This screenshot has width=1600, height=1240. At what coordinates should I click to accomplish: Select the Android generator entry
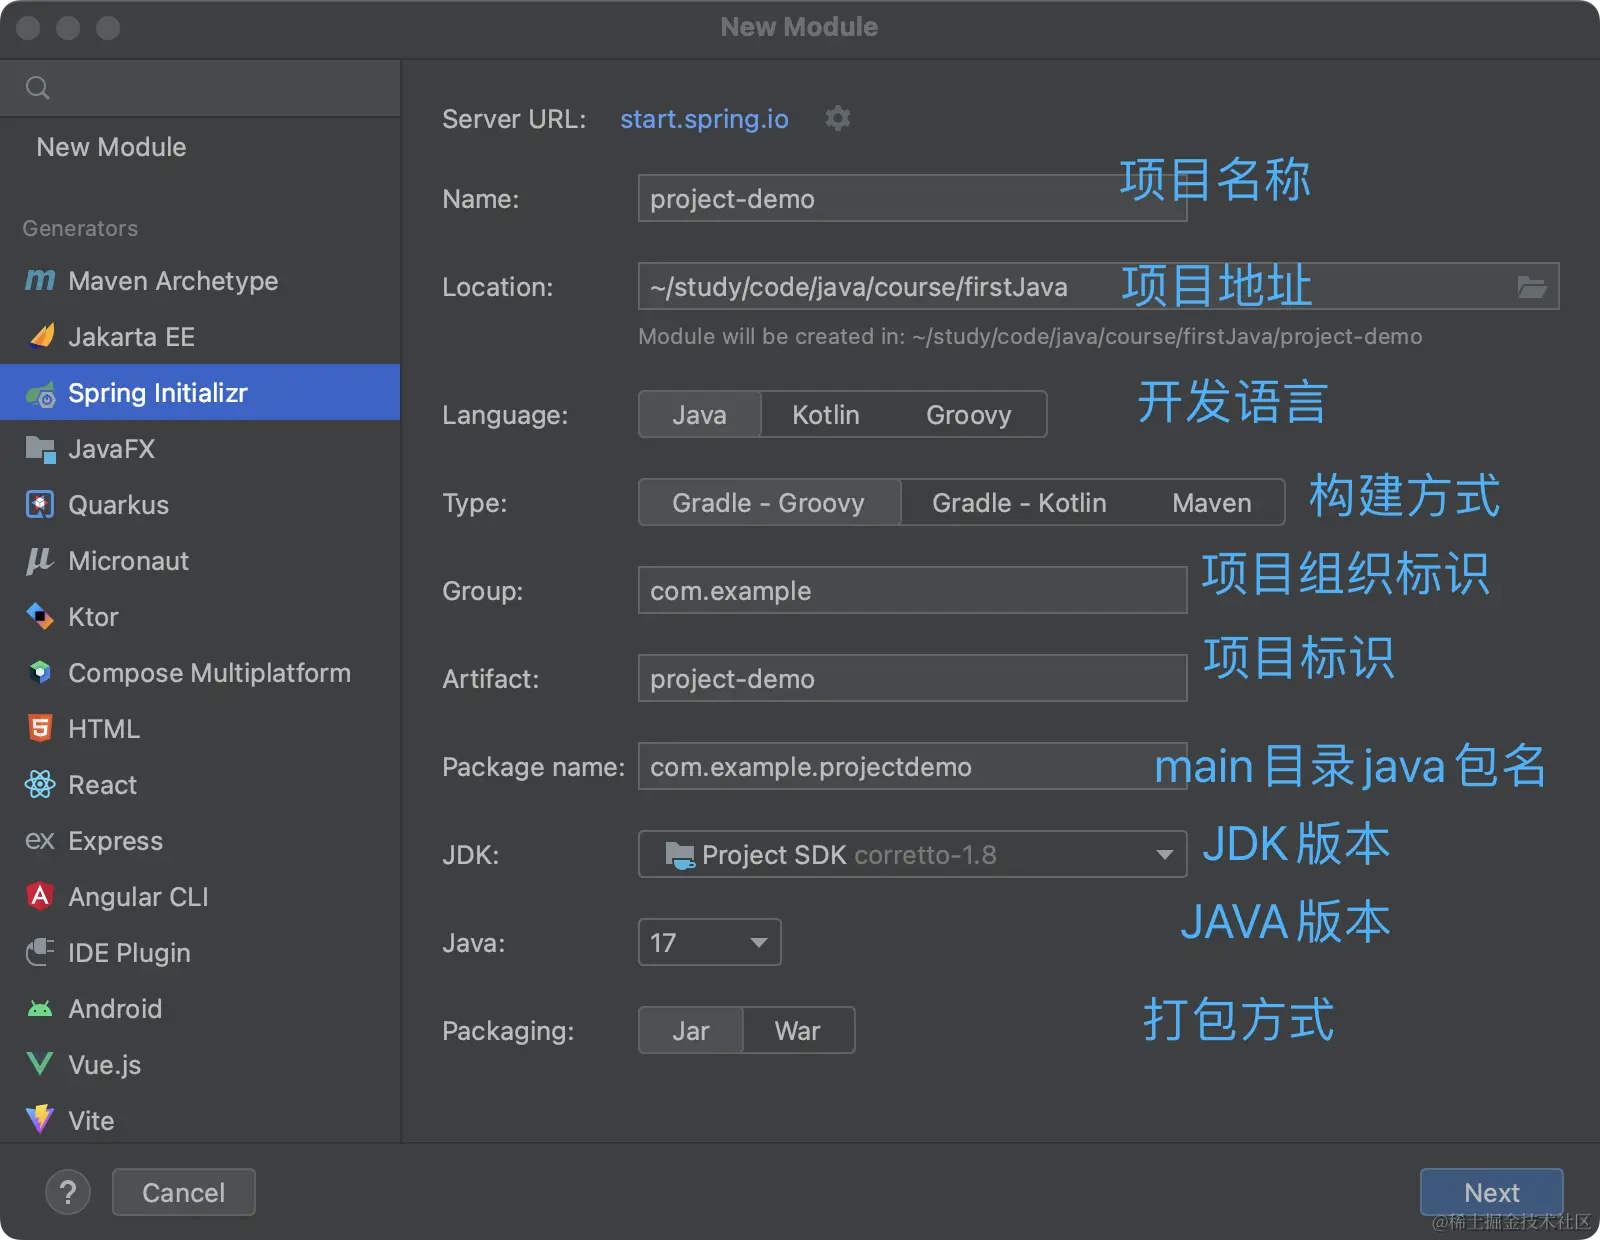click(200, 1009)
